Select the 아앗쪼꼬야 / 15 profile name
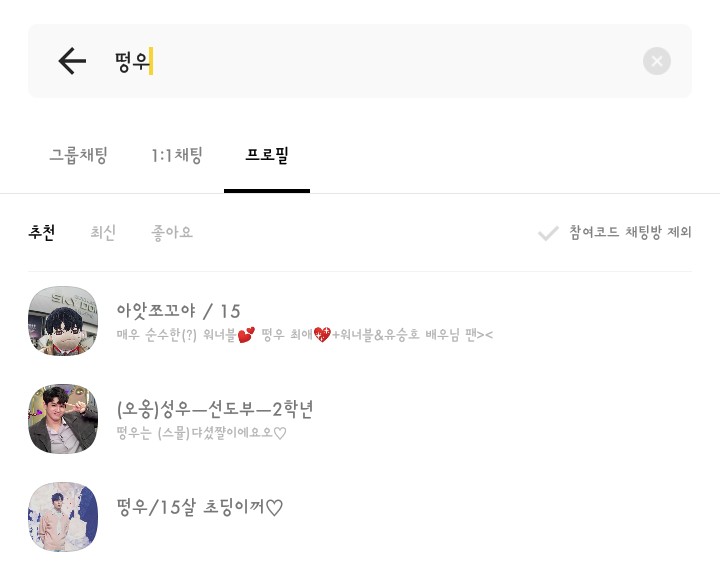Viewport: 720px width, 562px height. pyautogui.click(x=179, y=311)
